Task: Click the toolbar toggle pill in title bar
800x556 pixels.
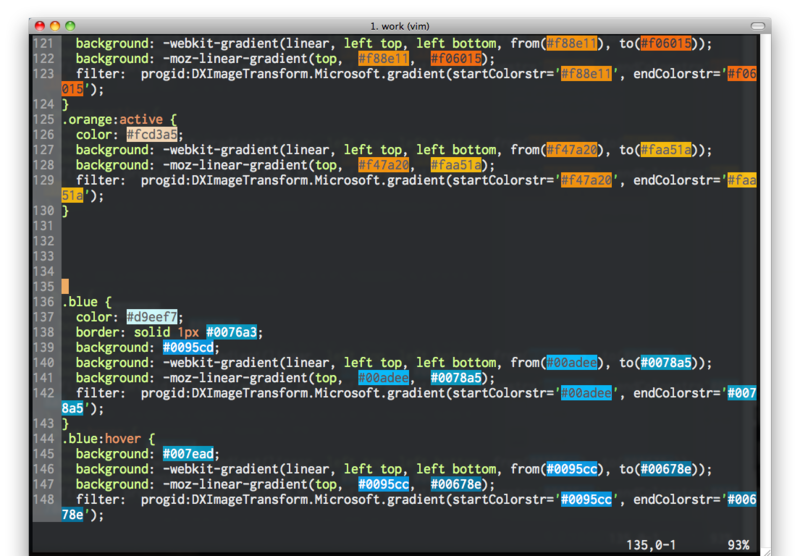Action: click(758, 26)
